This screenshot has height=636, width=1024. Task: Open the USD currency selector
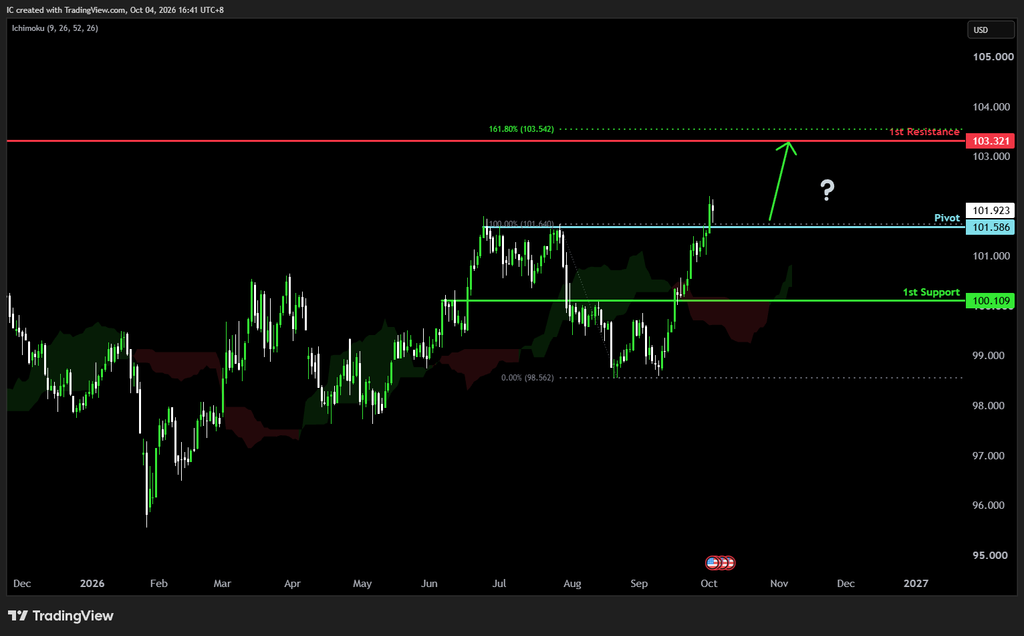tap(991, 30)
